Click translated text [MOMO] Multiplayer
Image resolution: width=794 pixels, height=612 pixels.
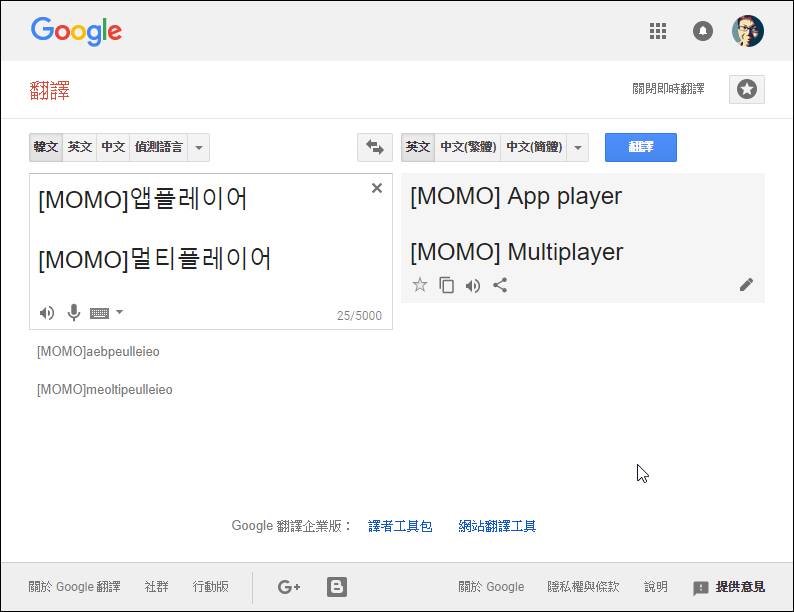pyautogui.click(x=516, y=253)
